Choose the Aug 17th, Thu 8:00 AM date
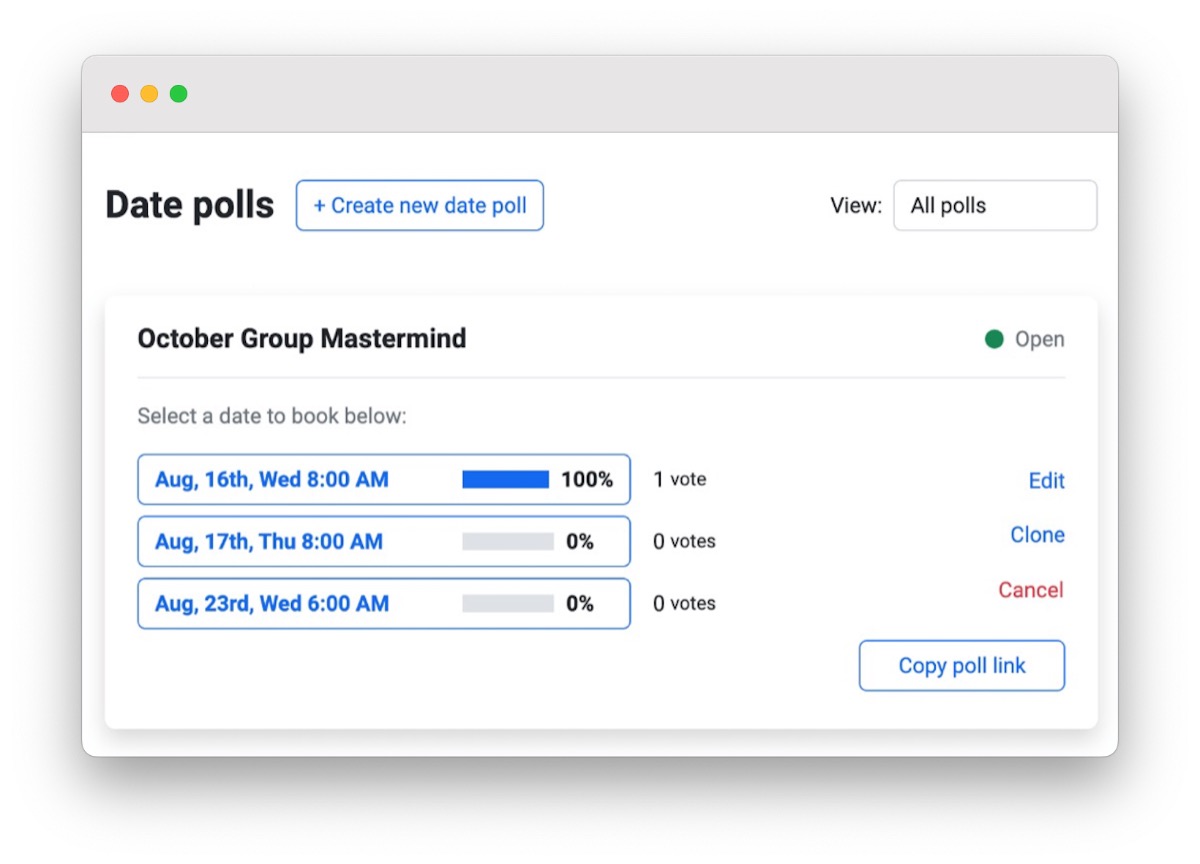 [x=269, y=542]
